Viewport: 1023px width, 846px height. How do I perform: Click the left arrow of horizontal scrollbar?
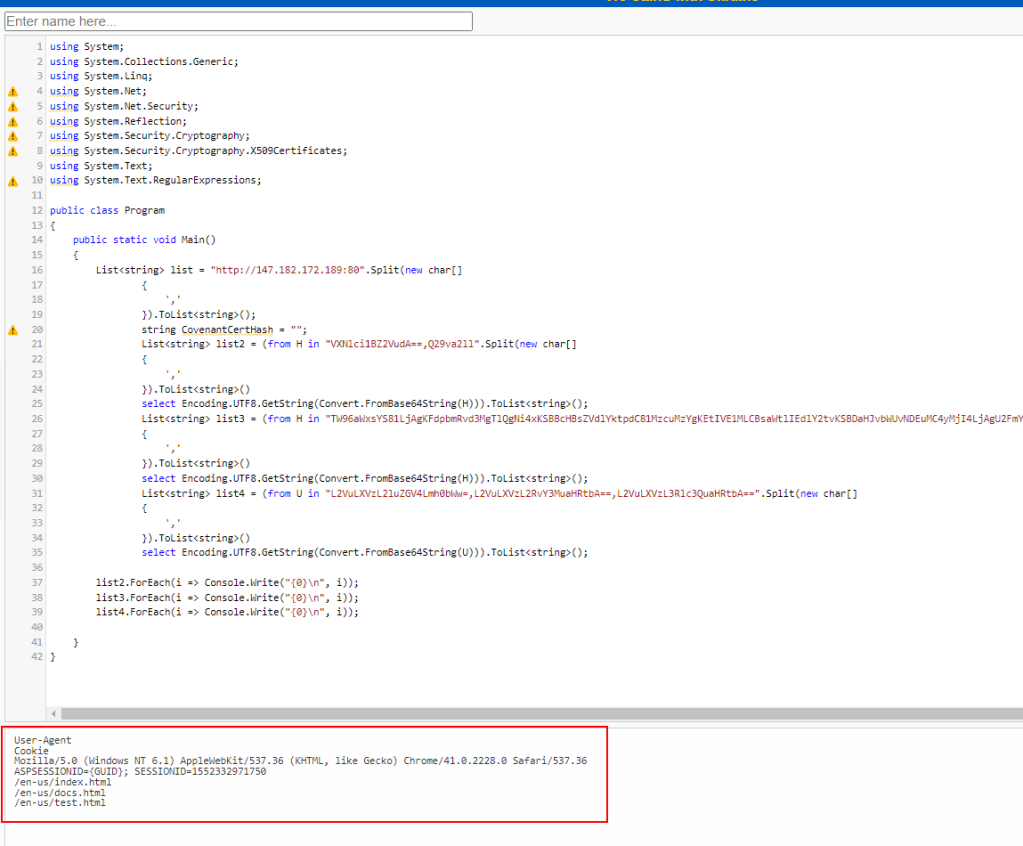(x=54, y=714)
